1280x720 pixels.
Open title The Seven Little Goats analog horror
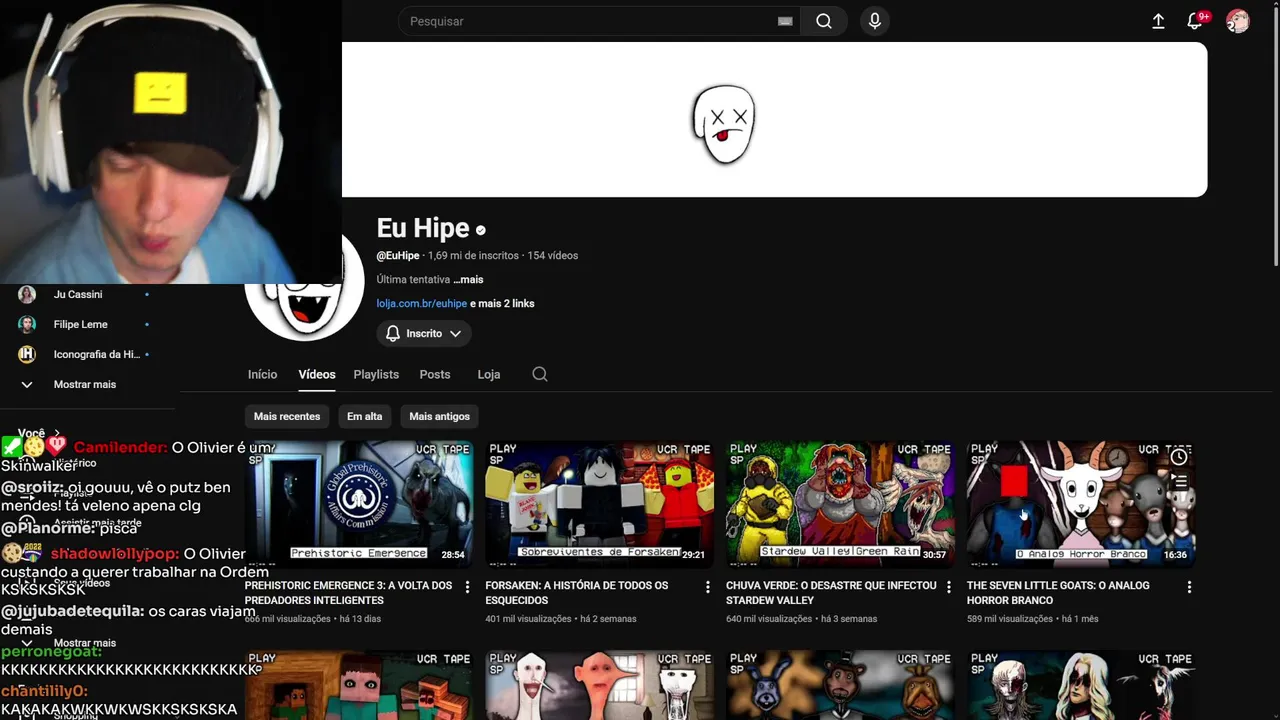click(x=1058, y=593)
